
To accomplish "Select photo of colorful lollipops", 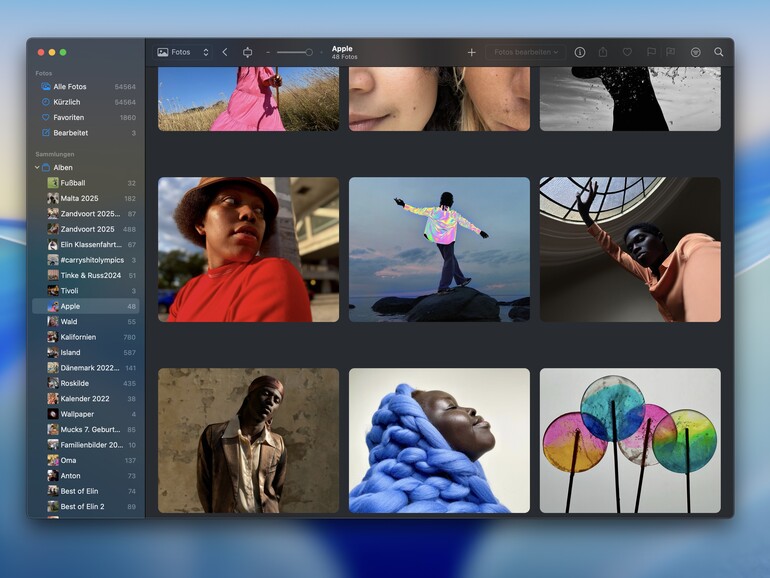I will [630, 440].
